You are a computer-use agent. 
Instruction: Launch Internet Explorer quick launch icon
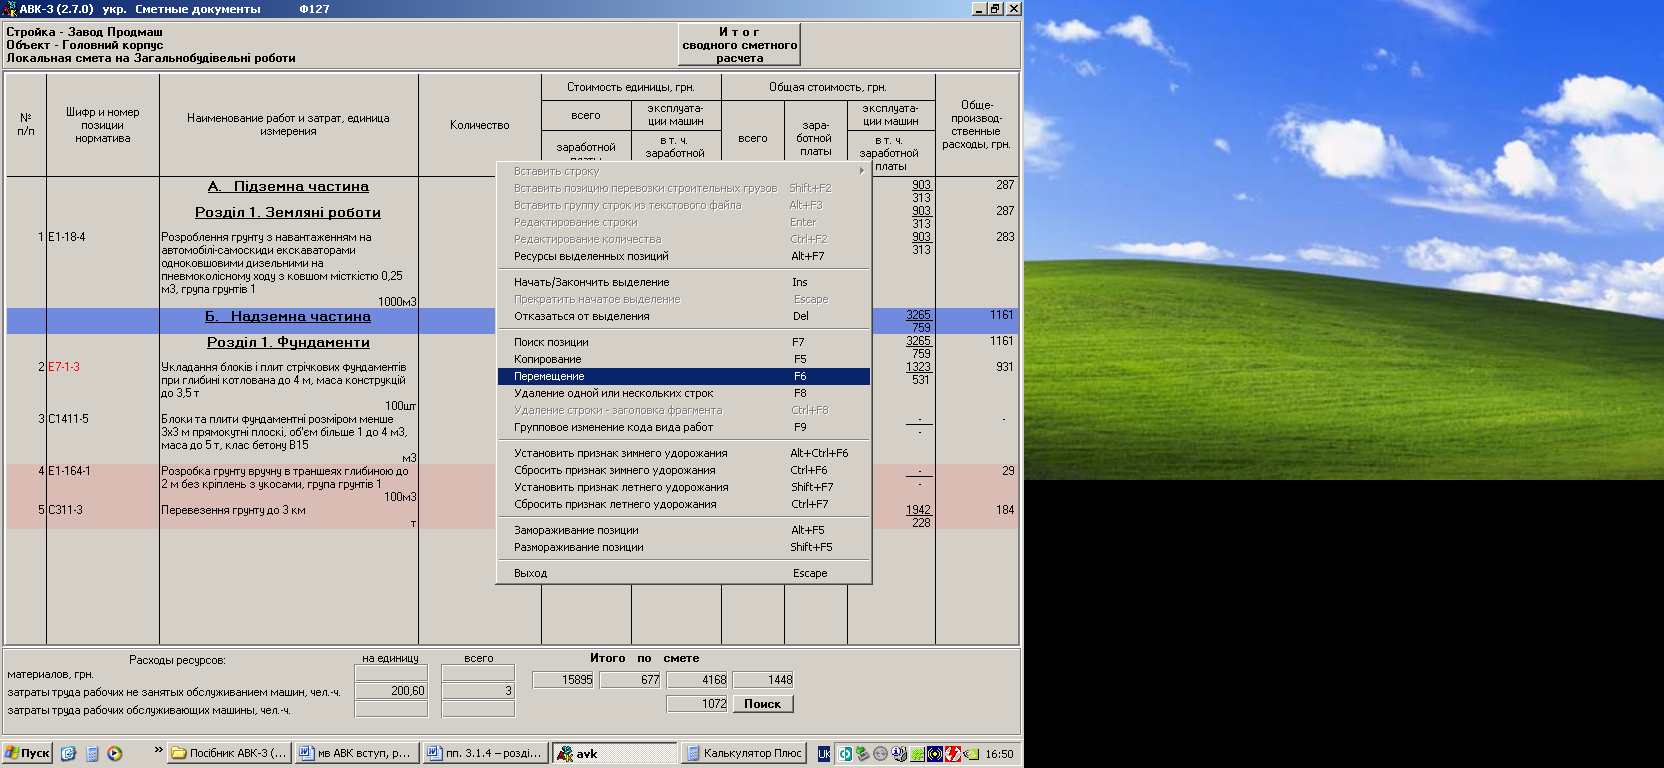click(x=68, y=754)
